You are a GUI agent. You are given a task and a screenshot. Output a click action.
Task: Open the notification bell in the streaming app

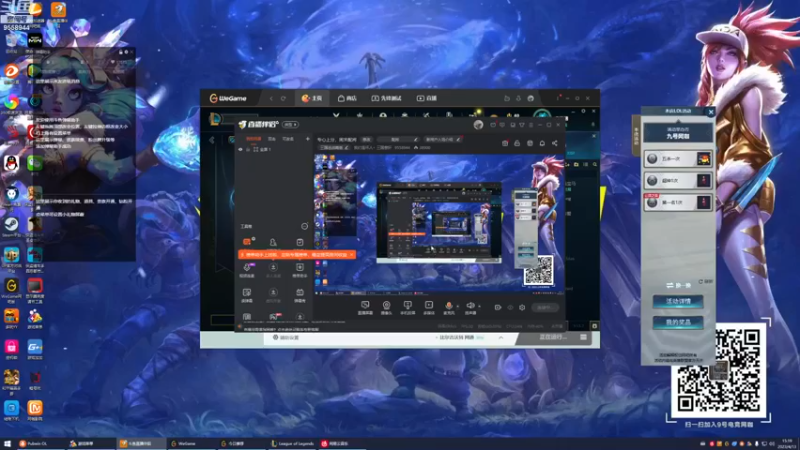tap(542, 143)
